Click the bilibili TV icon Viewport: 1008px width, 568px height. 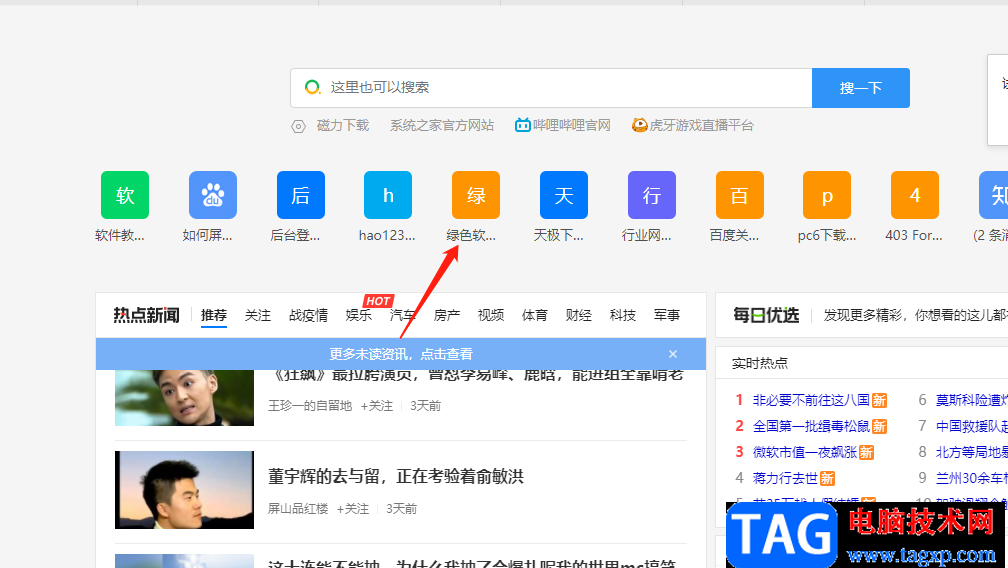click(x=523, y=125)
